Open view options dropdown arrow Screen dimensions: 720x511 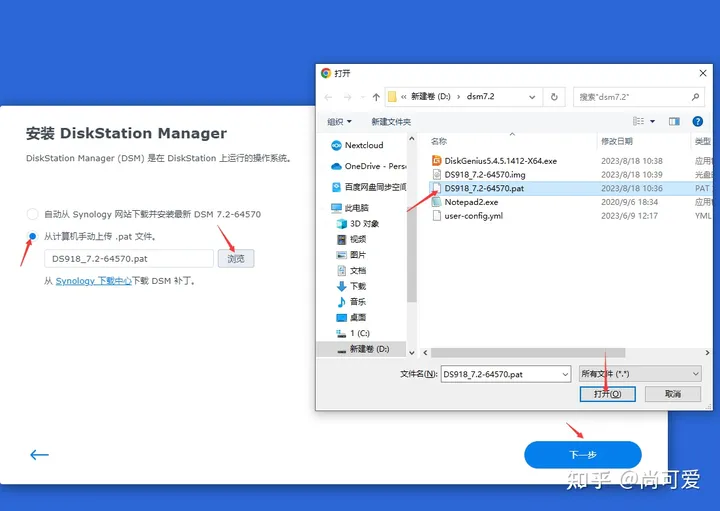point(652,121)
